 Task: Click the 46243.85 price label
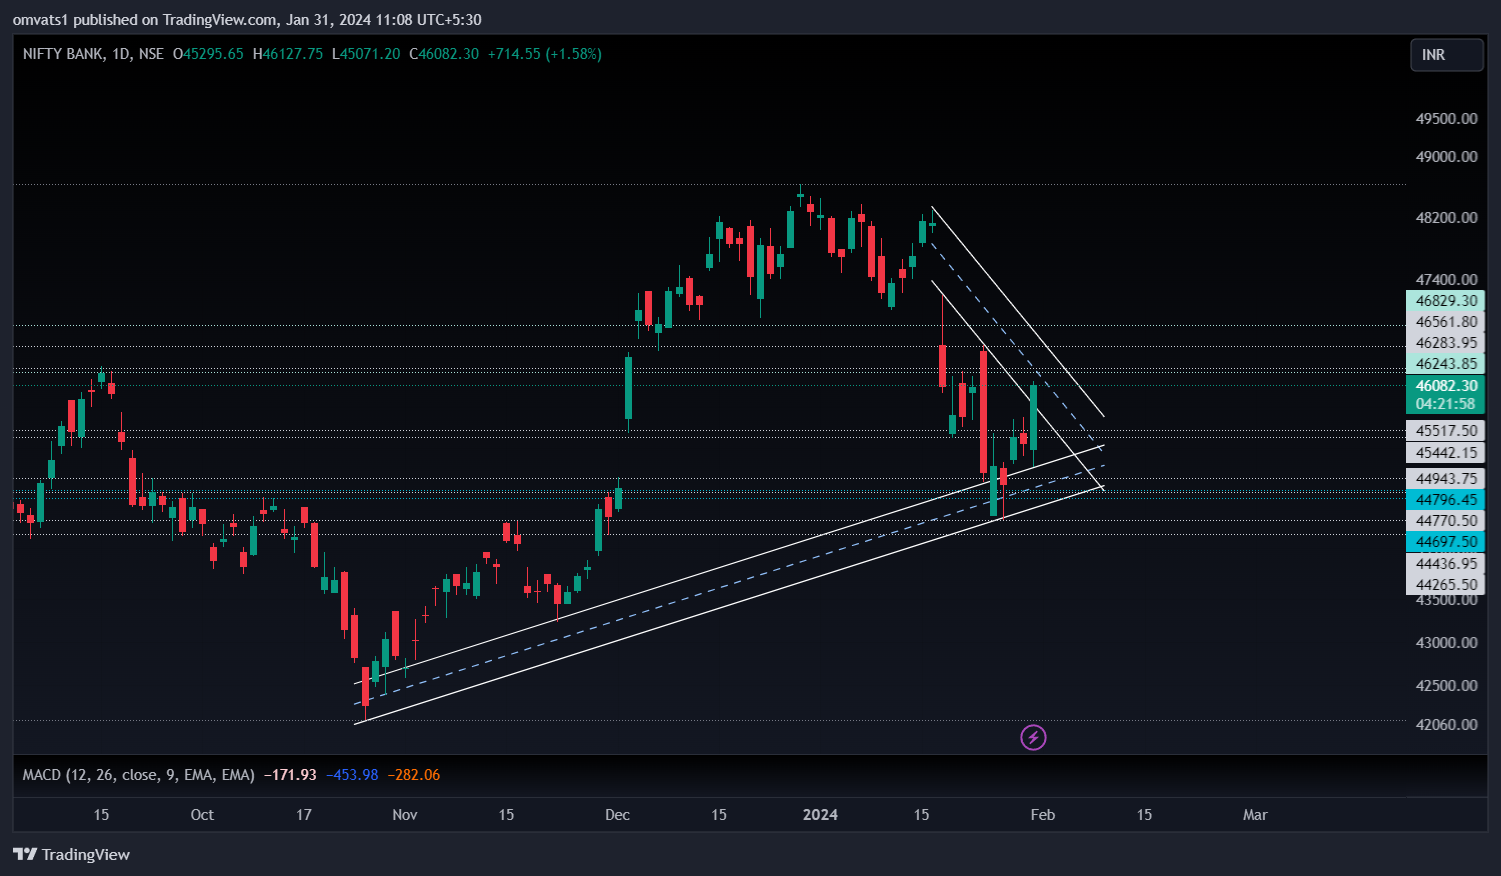coord(1445,364)
